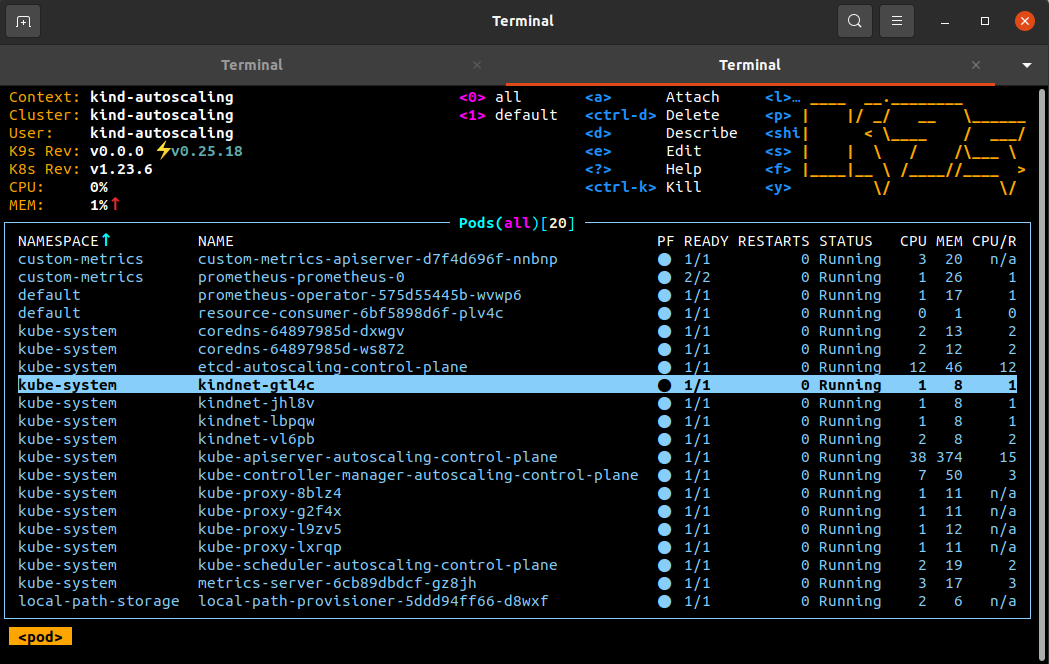Click the default namespace shortcut
Screen dimensions: 1049x664
[526, 115]
